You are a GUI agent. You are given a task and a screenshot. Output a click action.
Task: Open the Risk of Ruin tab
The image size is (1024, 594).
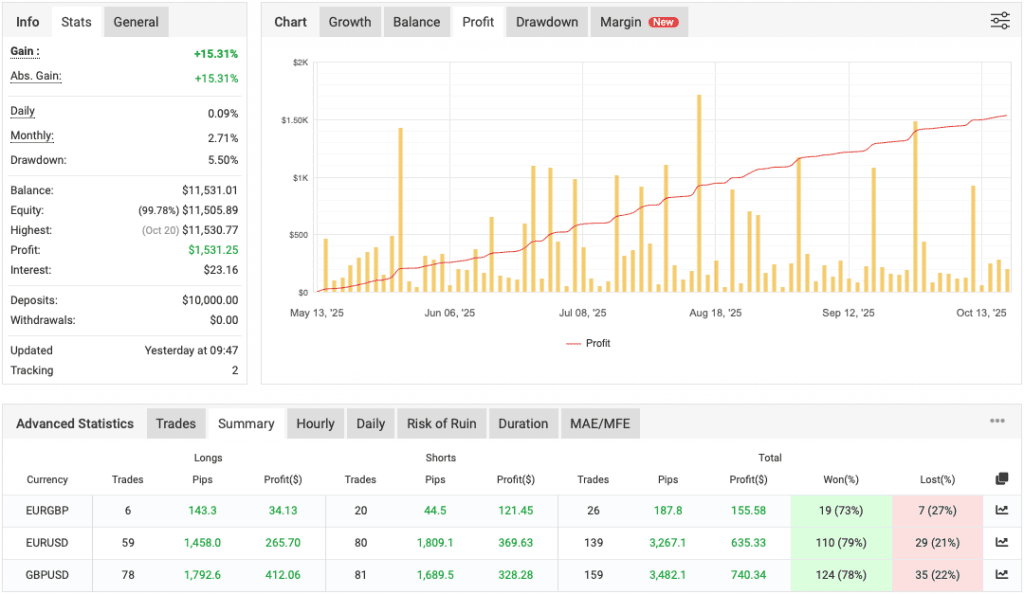click(441, 423)
